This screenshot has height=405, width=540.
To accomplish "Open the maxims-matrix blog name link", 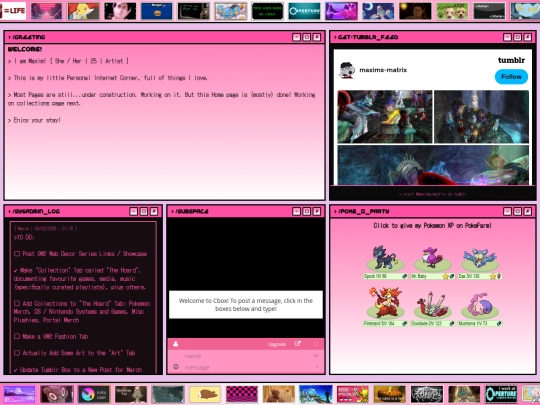I will (x=383, y=70).
